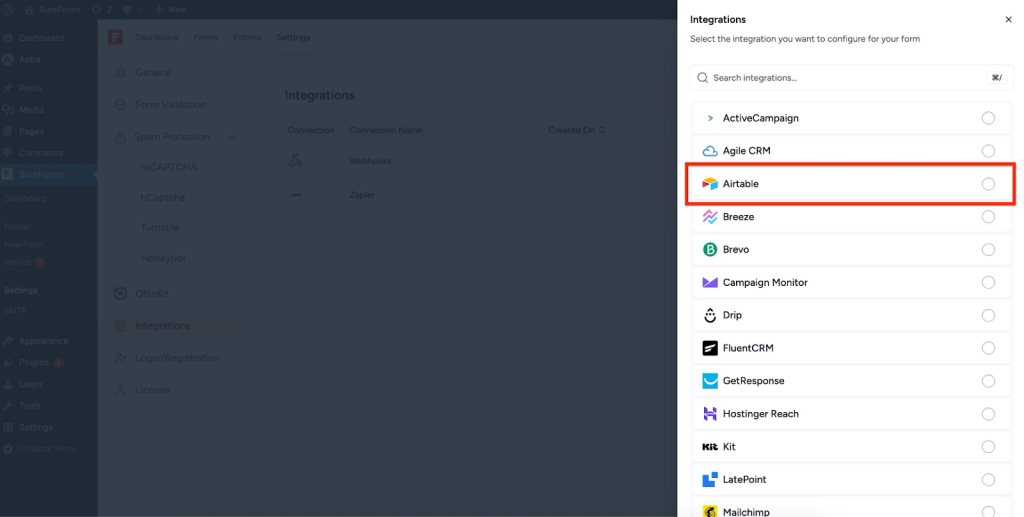The width and height of the screenshot is (1024, 517).
Task: Click the Connection Name column header
Action: pos(385,130)
